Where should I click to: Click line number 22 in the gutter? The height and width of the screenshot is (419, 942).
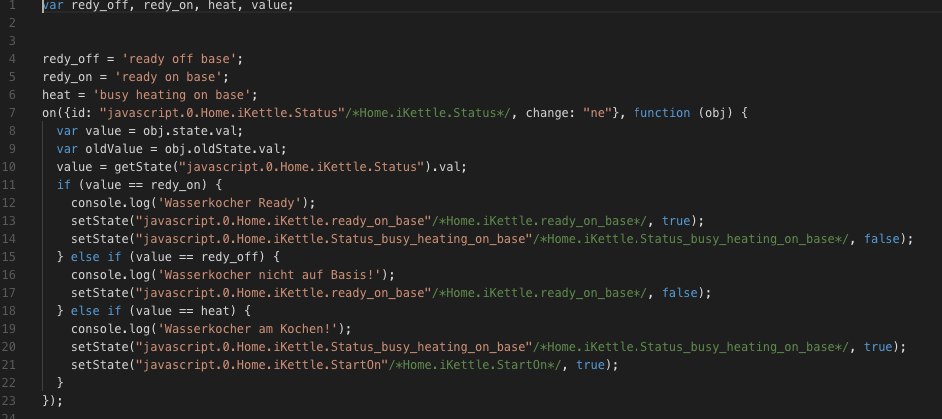click(x=10, y=382)
